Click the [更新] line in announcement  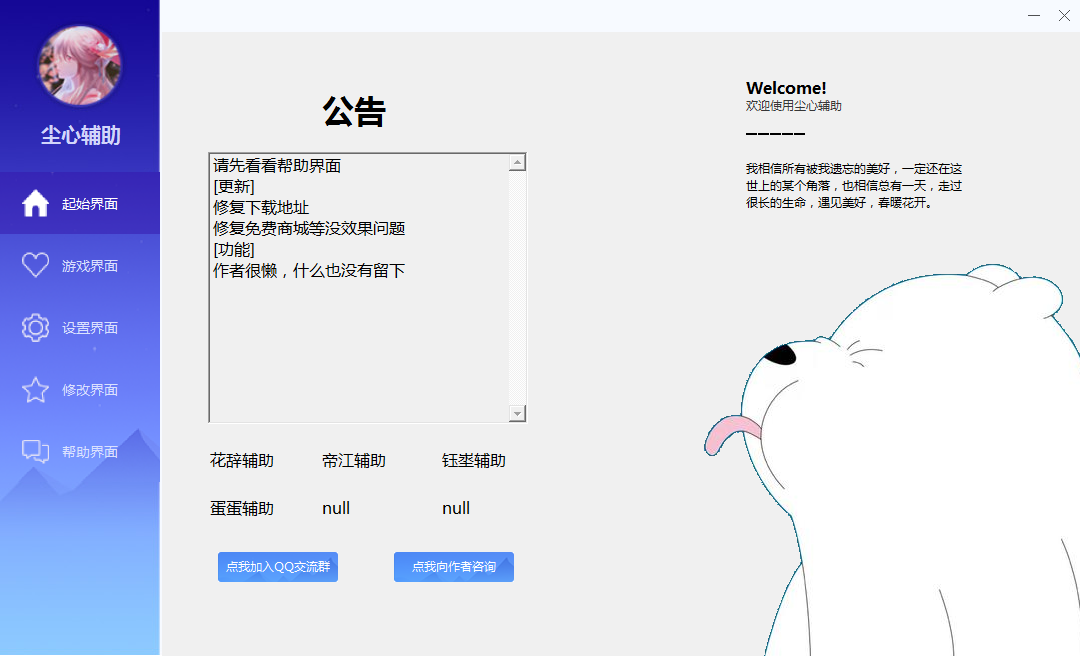point(233,187)
